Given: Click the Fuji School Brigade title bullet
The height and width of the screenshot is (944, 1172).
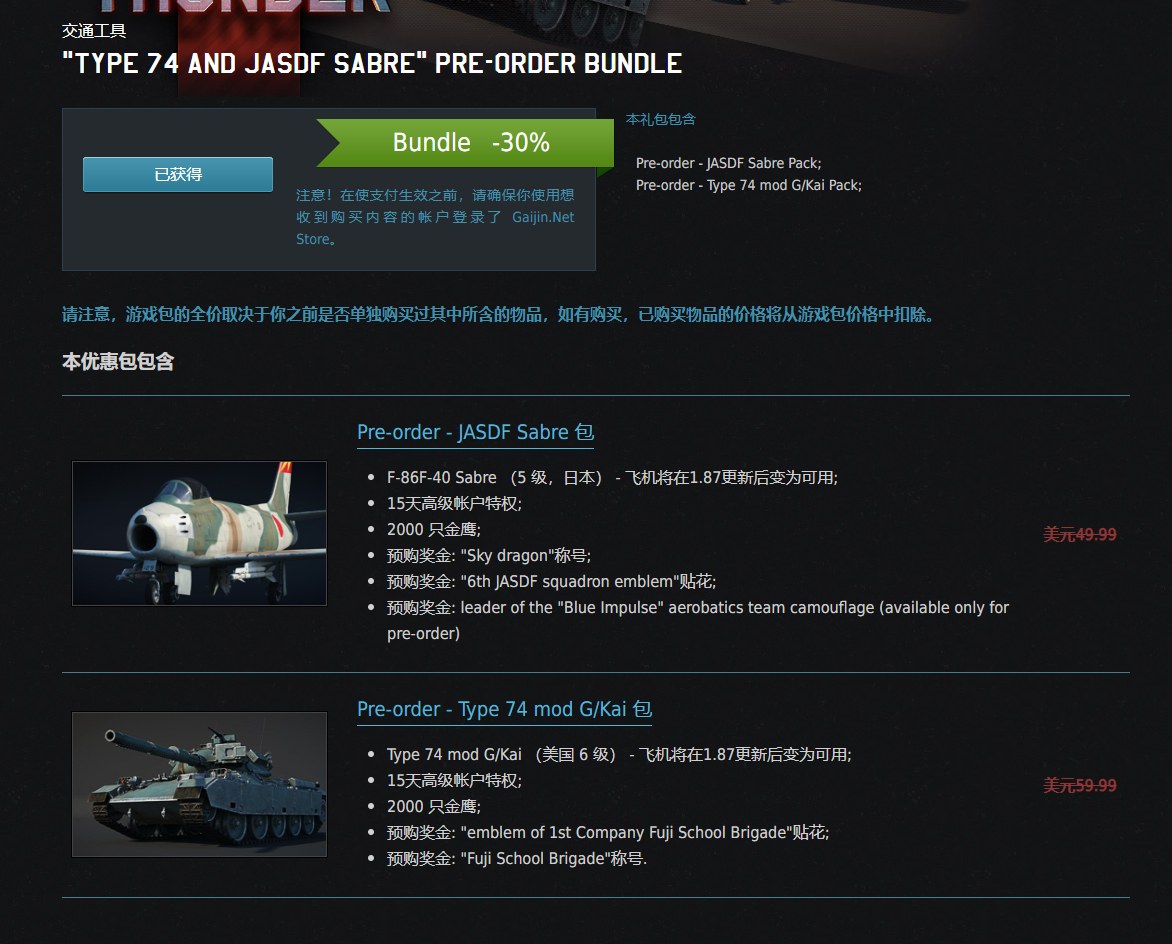Looking at the screenshot, I should (516, 859).
